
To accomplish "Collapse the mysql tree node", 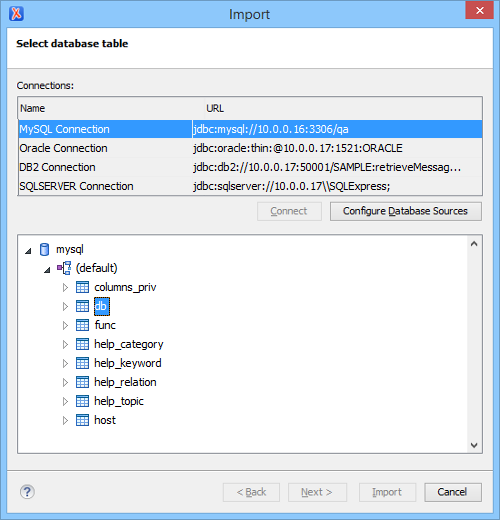I will (x=28, y=251).
